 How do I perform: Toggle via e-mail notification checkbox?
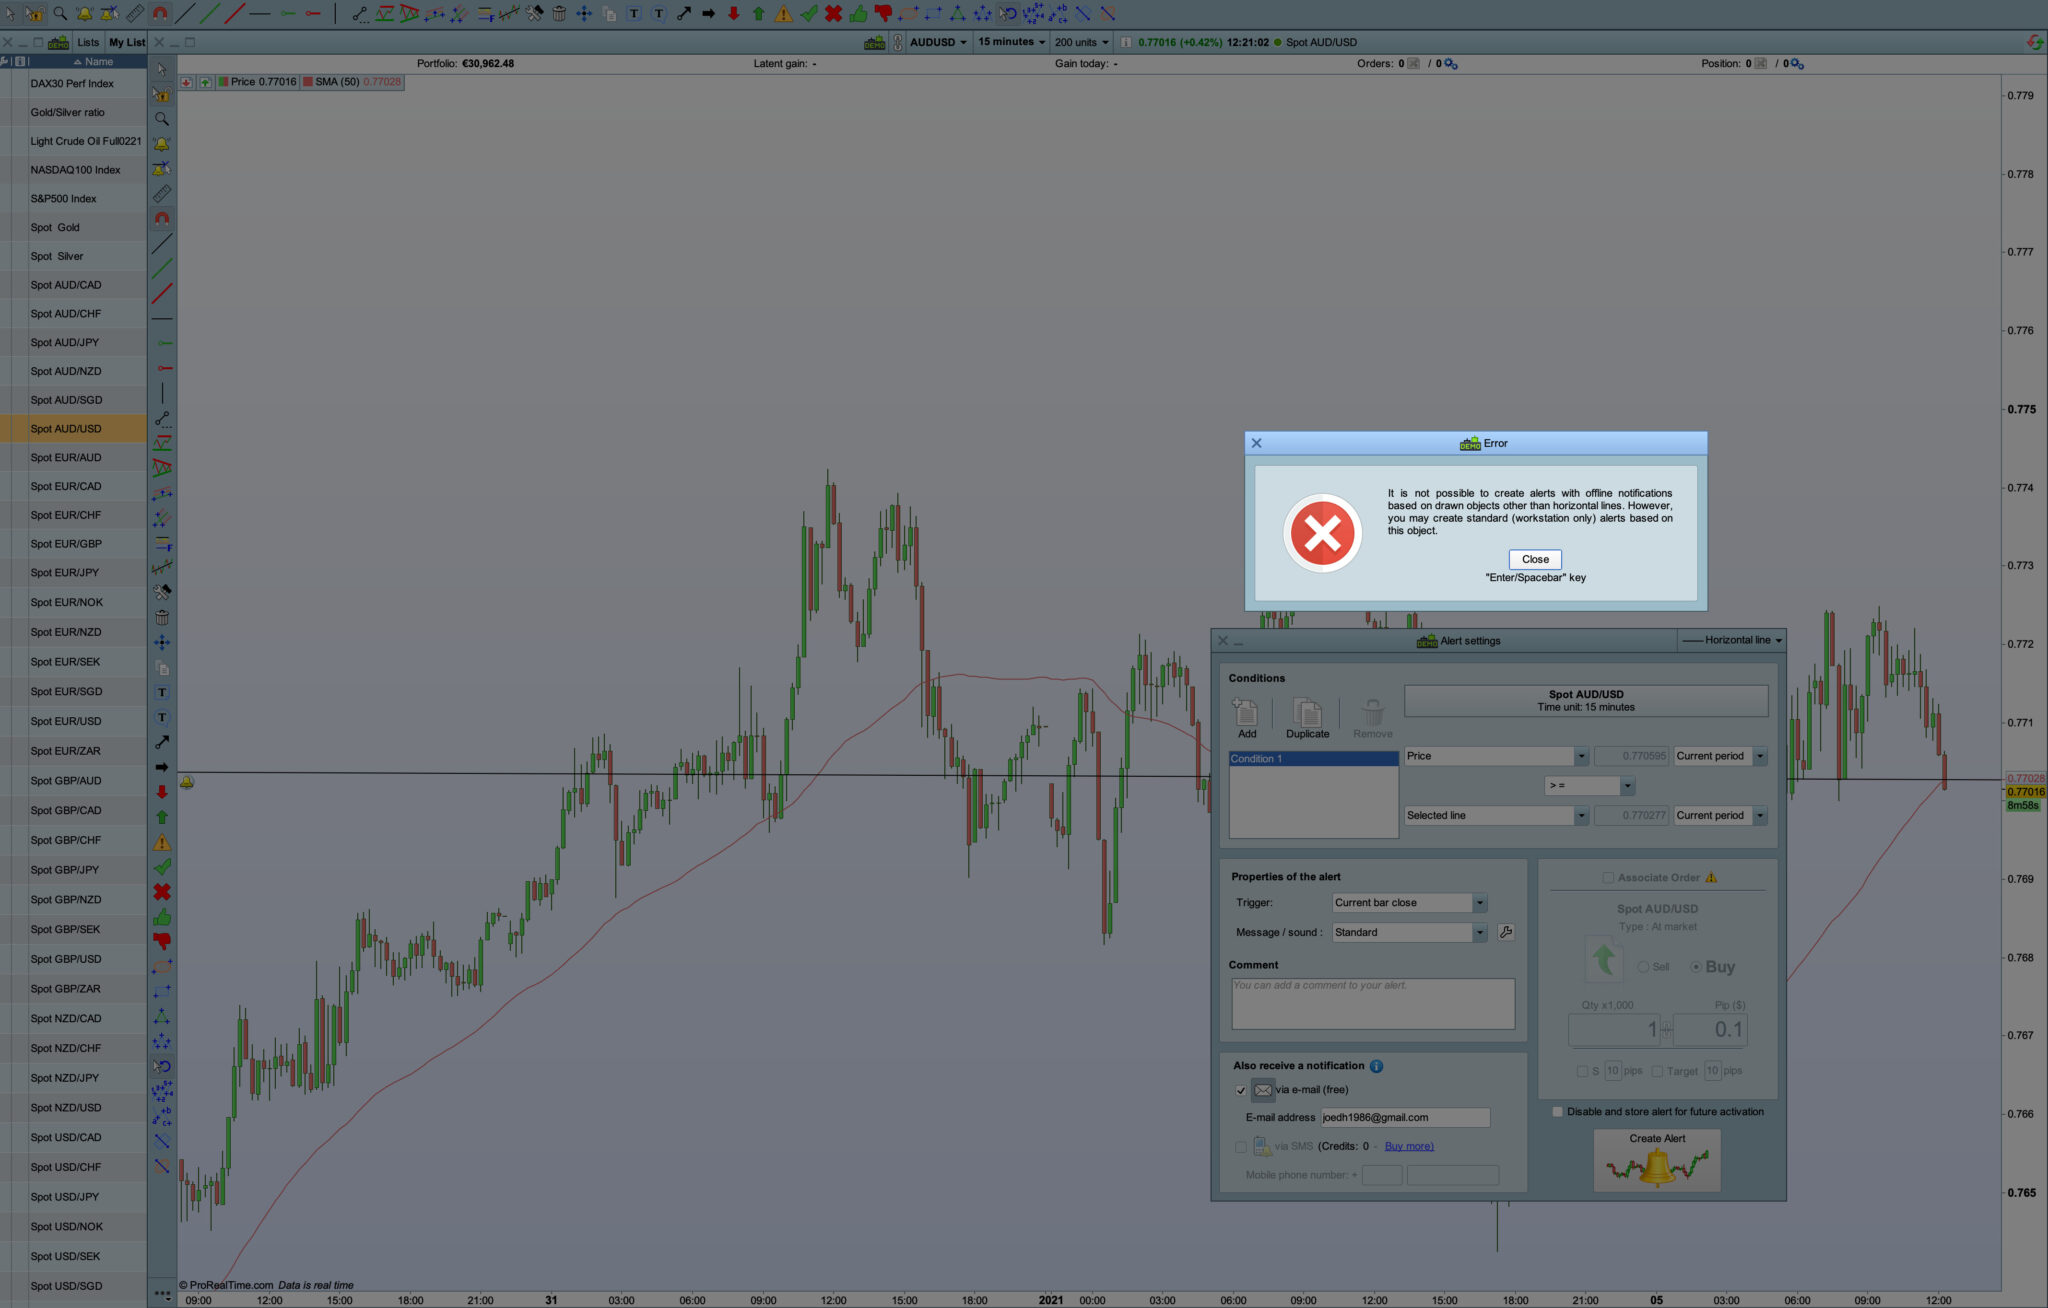pos(1241,1090)
